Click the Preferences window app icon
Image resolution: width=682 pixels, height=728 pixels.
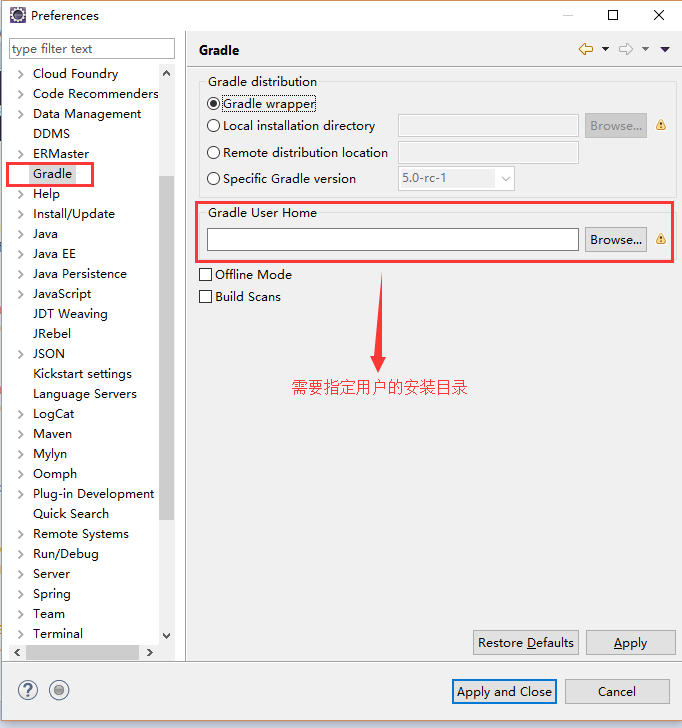(18, 15)
